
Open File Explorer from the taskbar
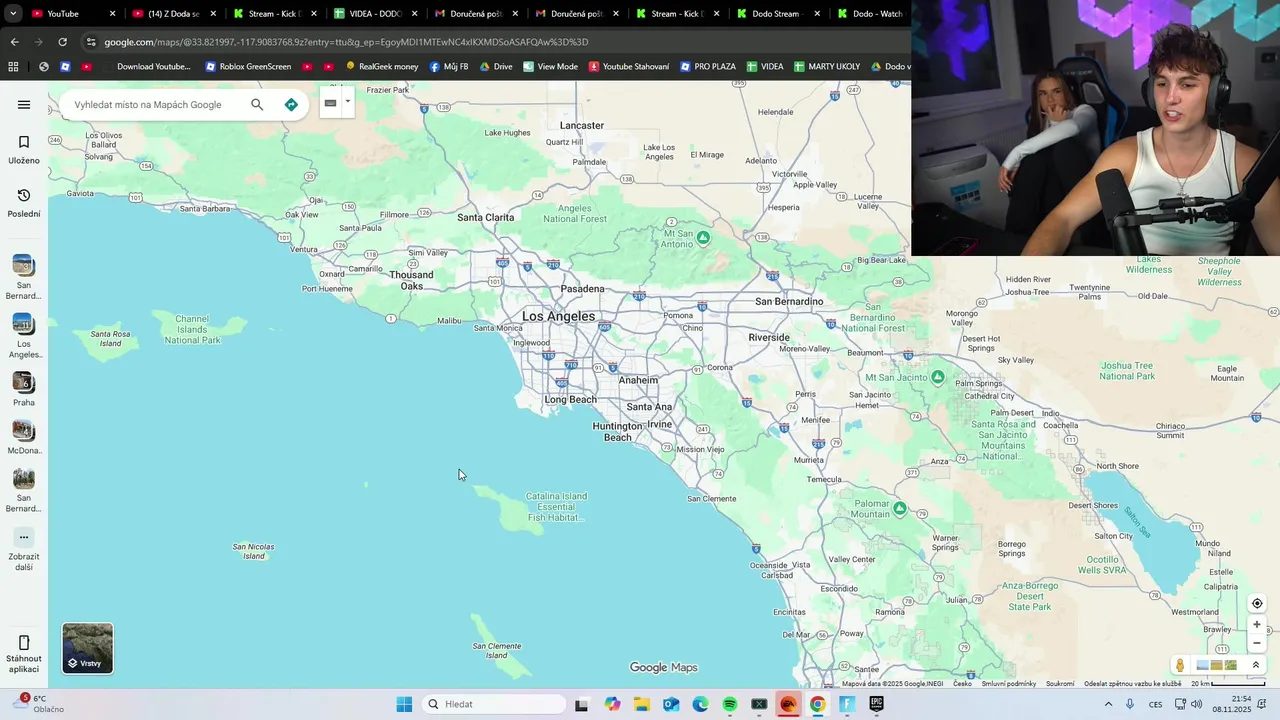(x=641, y=704)
